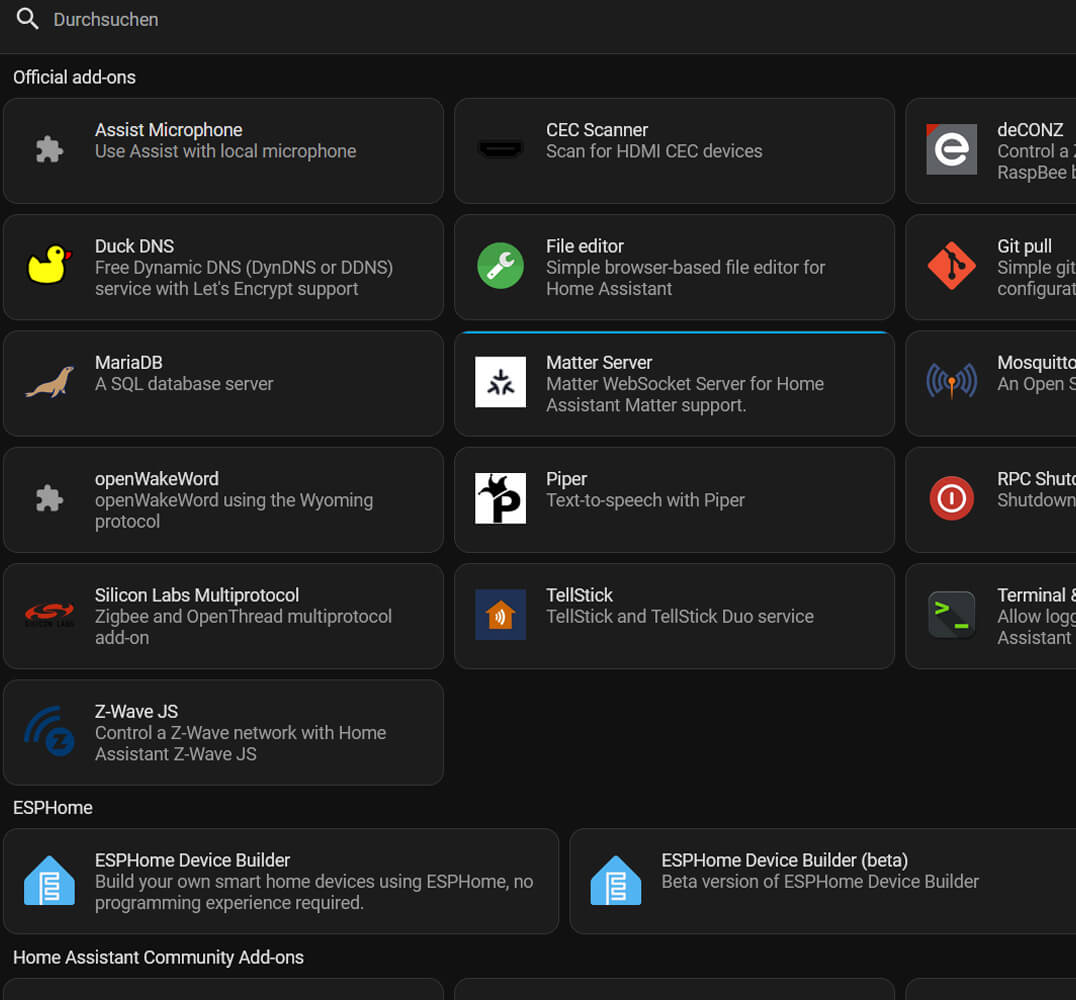The image size is (1076, 1000).
Task: Click the Mosquitto broker antenna icon
Action: coord(951,383)
